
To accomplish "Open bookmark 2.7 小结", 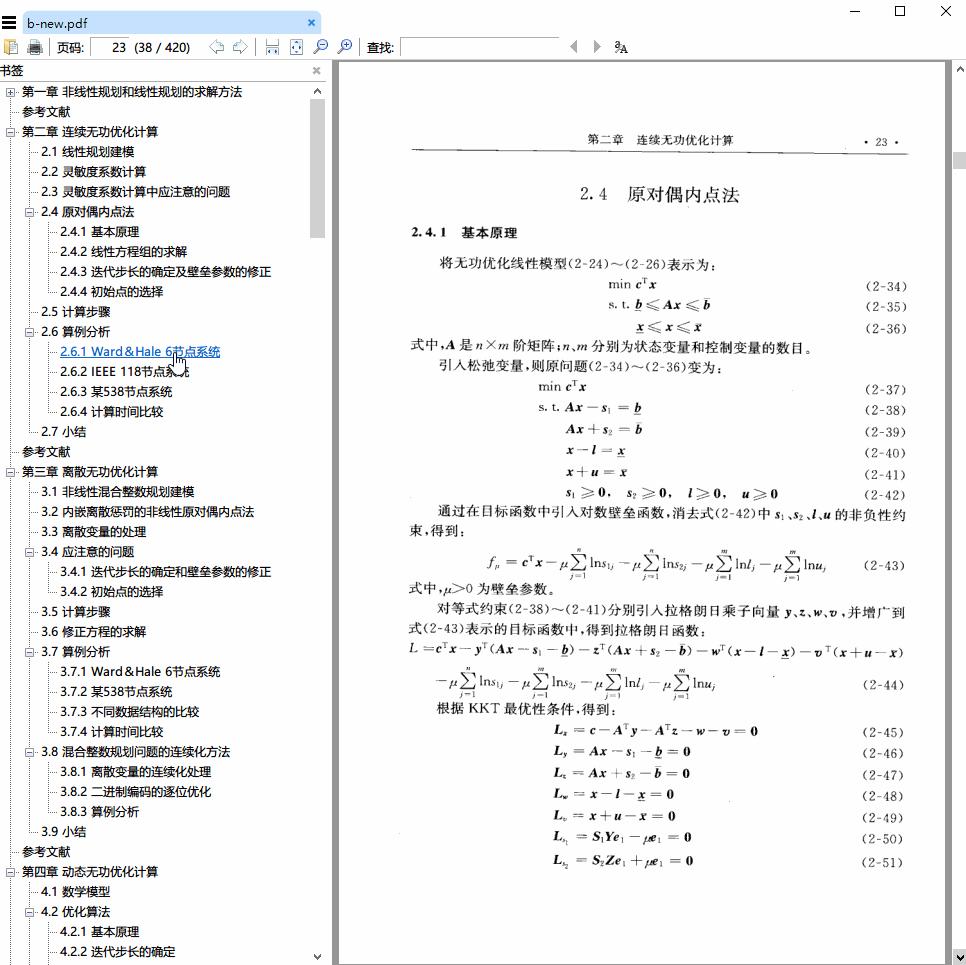I will [x=63, y=432].
